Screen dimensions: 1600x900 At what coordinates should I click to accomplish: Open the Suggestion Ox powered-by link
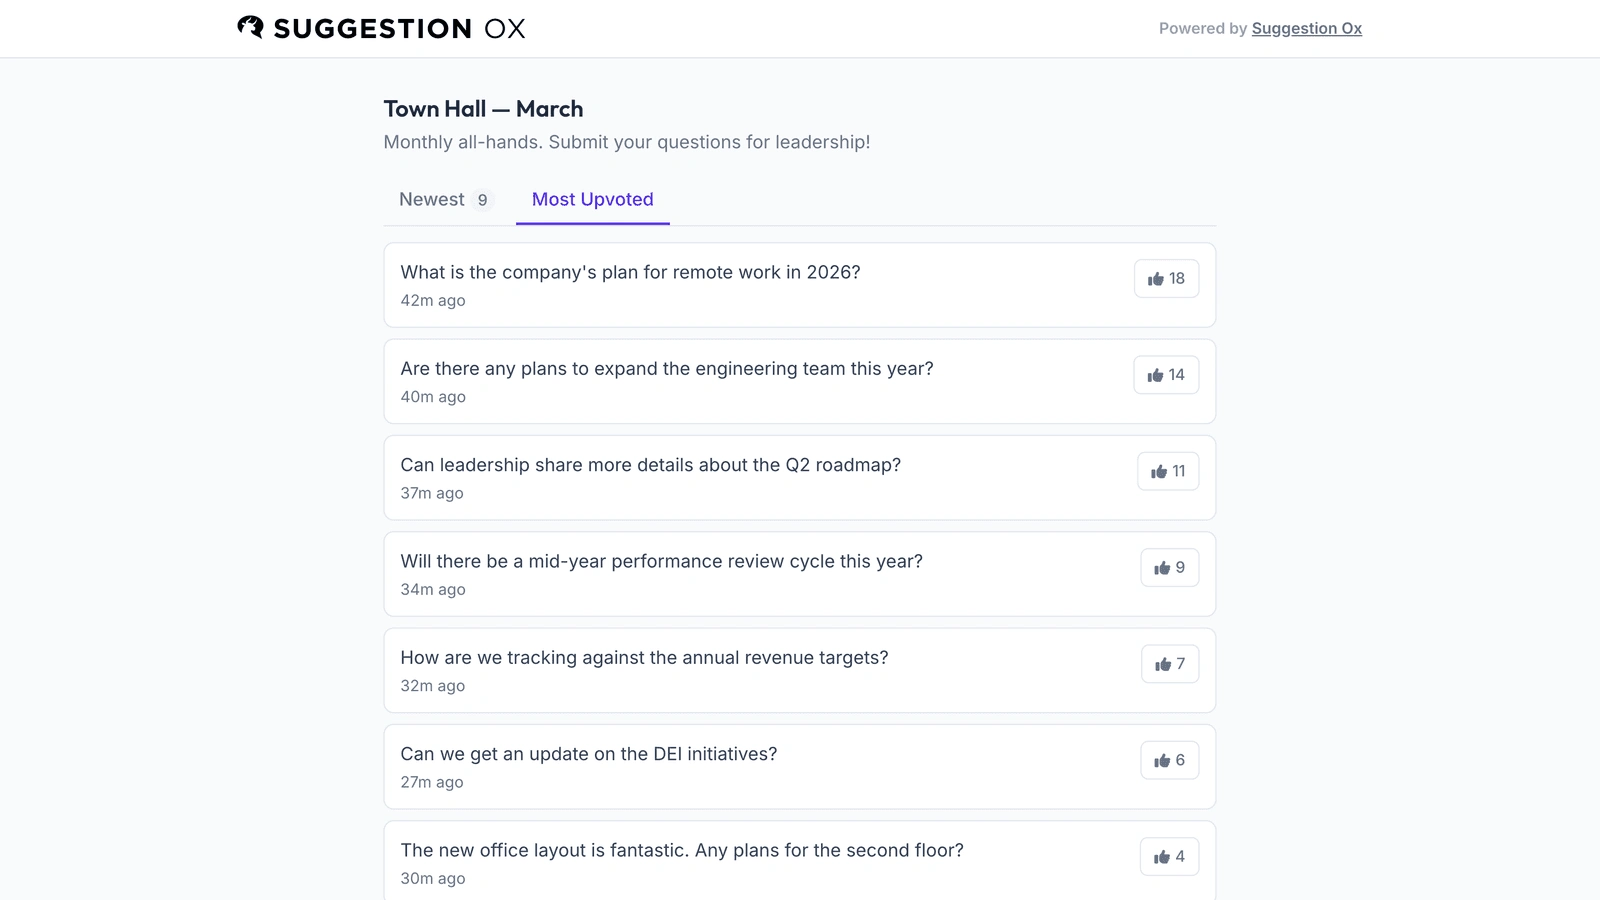click(1307, 28)
